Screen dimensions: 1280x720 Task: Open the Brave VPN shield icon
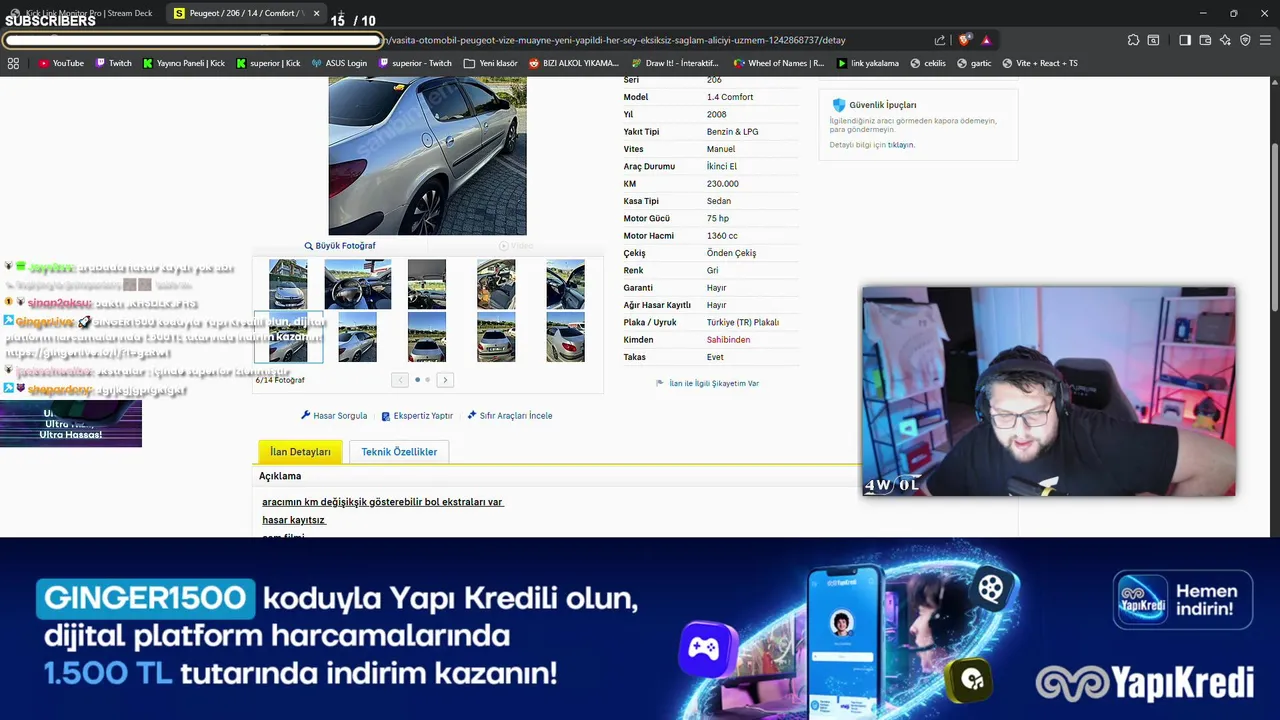[1245, 40]
